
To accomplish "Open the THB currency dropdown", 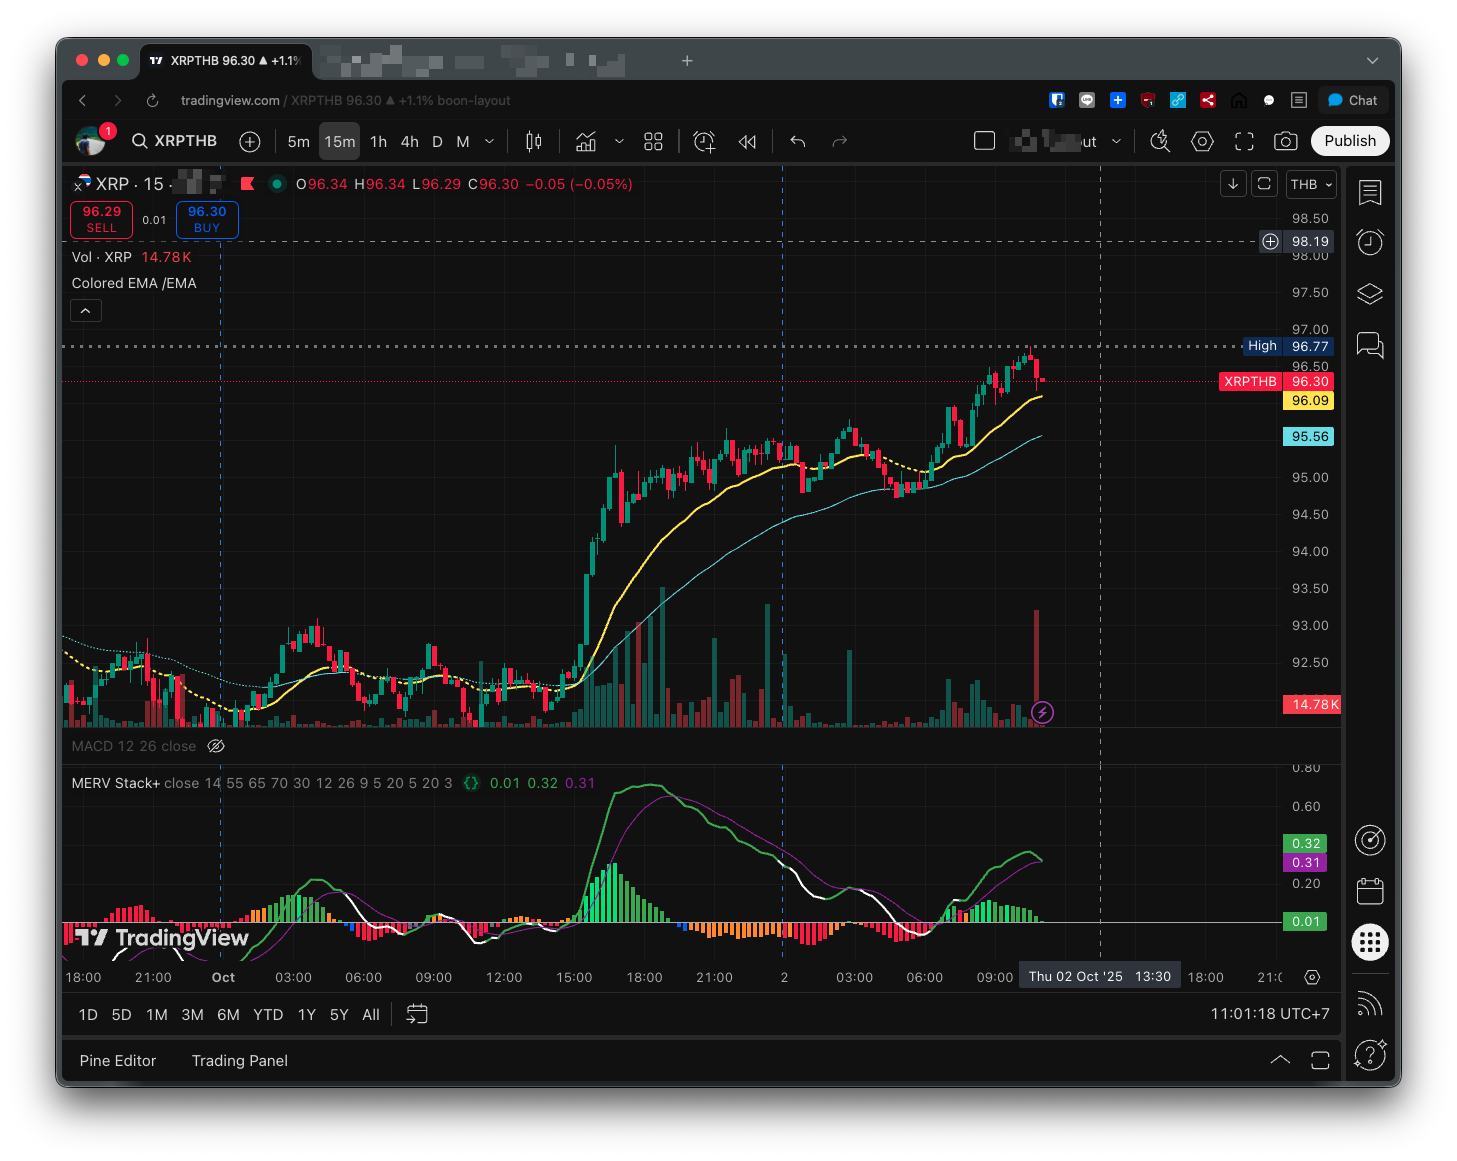I will [x=1311, y=184].
